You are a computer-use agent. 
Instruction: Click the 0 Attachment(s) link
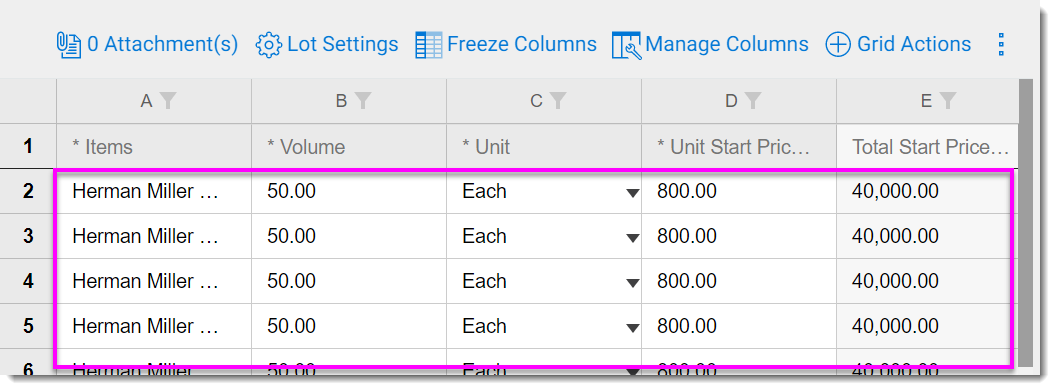163,44
